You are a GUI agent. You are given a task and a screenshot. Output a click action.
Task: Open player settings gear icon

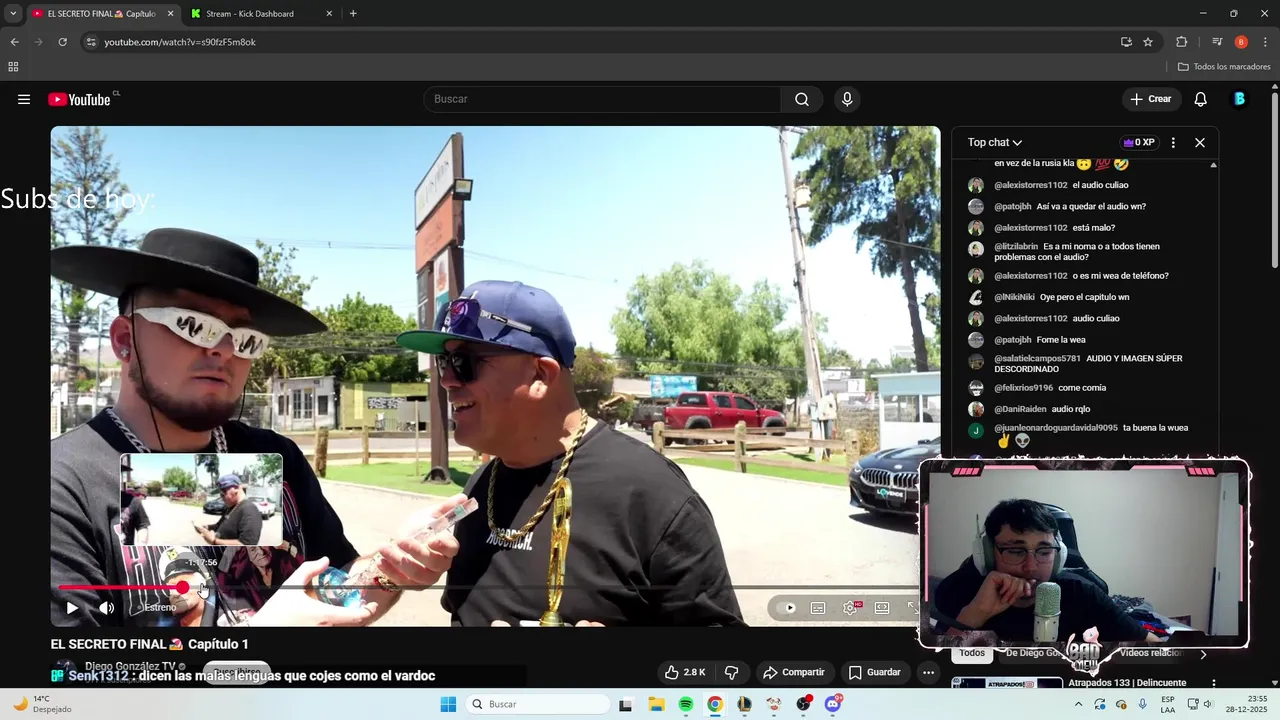pos(850,608)
